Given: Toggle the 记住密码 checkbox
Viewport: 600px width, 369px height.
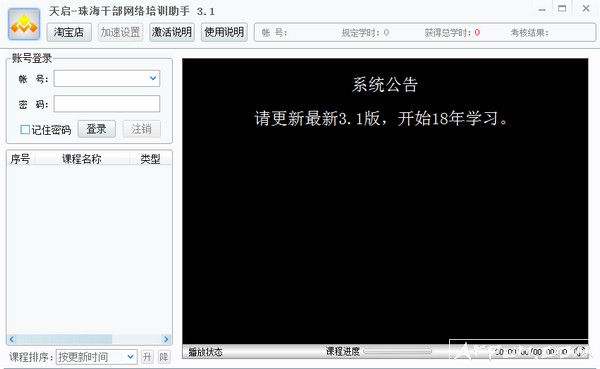Looking at the screenshot, I should (25, 130).
